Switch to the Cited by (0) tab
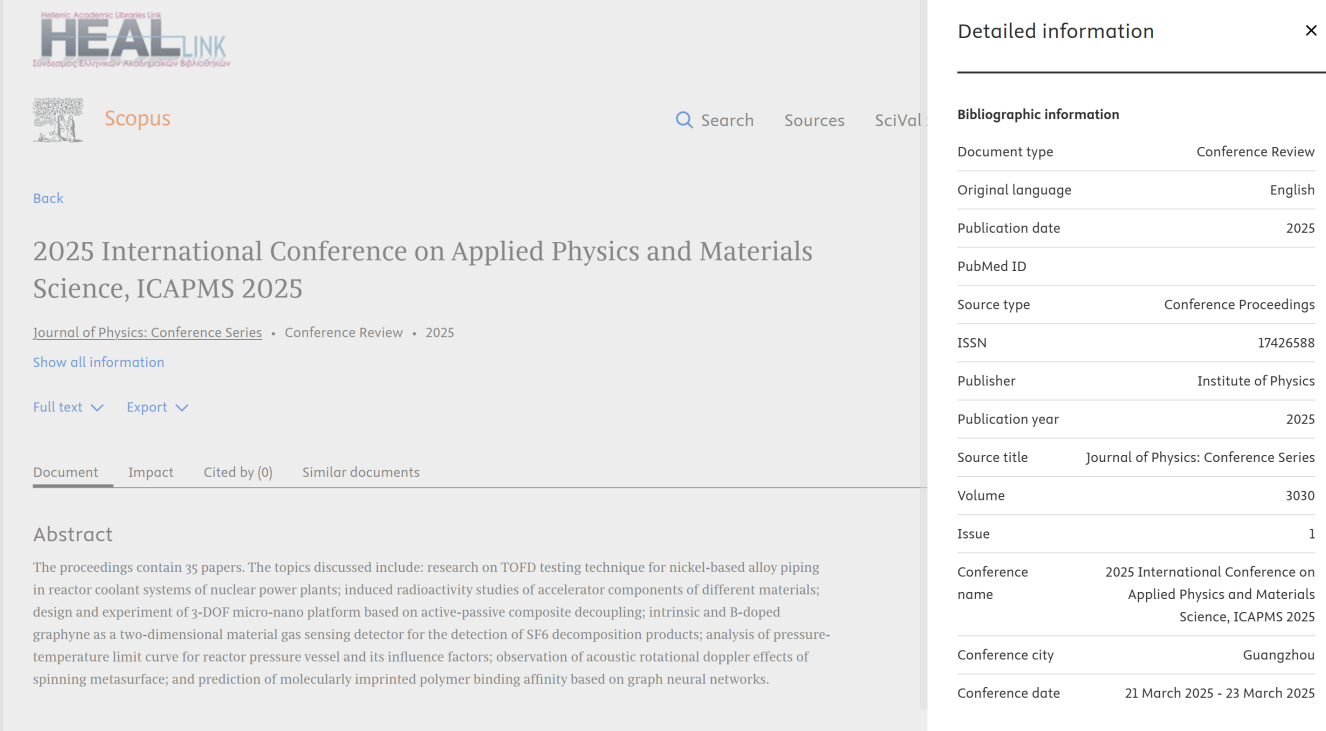 (238, 472)
